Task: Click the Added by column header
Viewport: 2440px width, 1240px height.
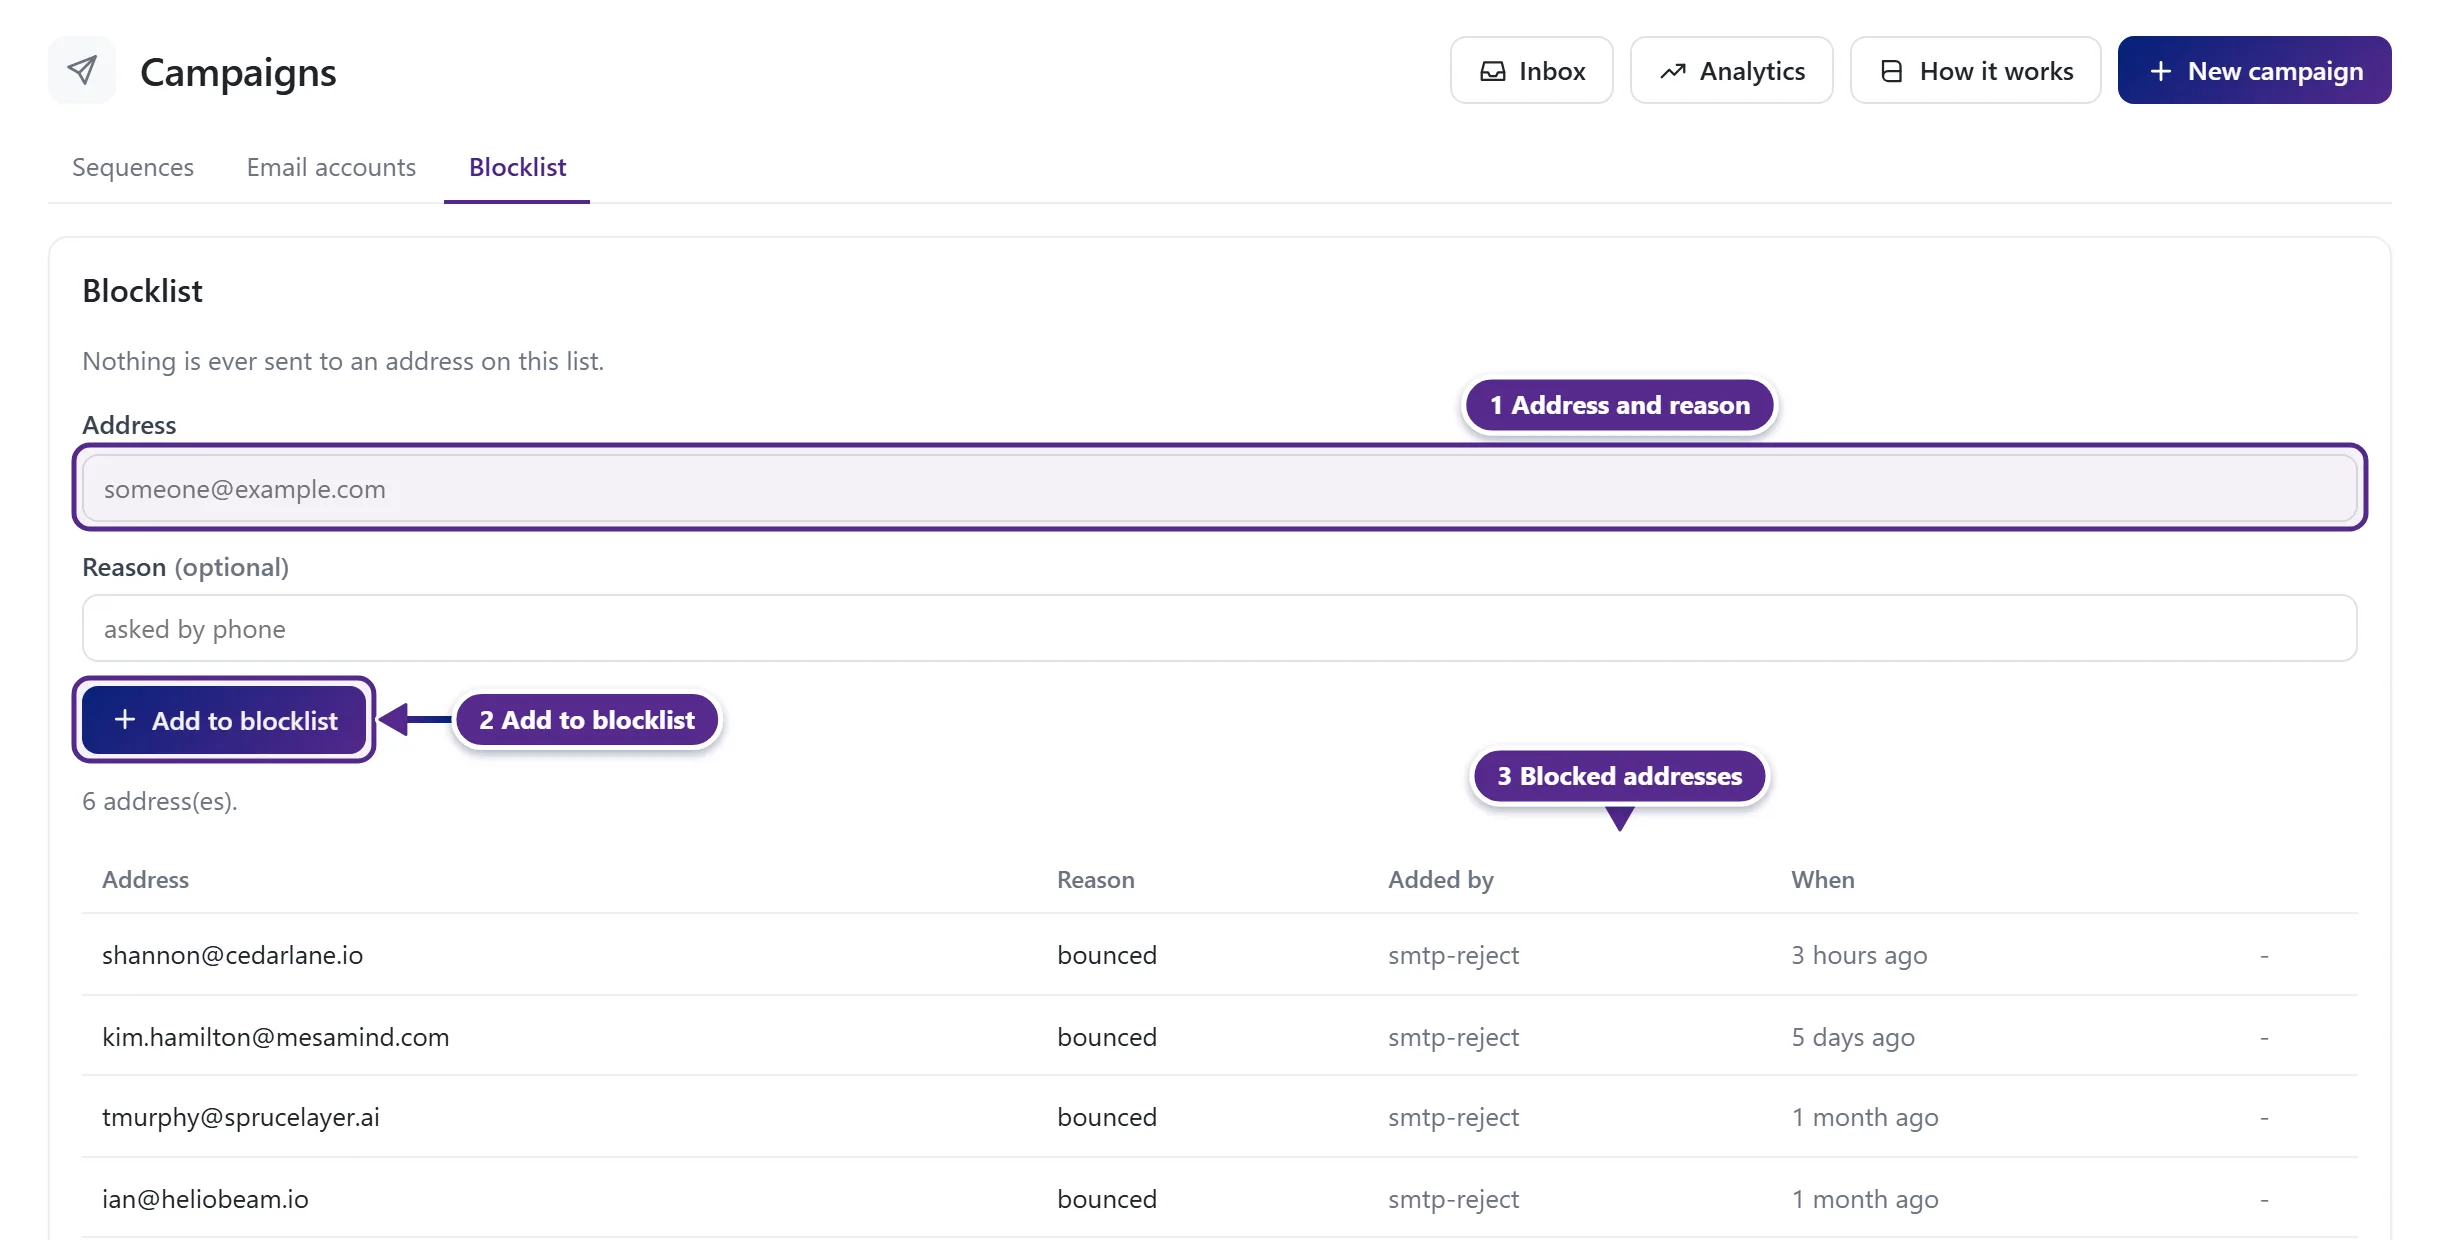Action: (x=1440, y=879)
